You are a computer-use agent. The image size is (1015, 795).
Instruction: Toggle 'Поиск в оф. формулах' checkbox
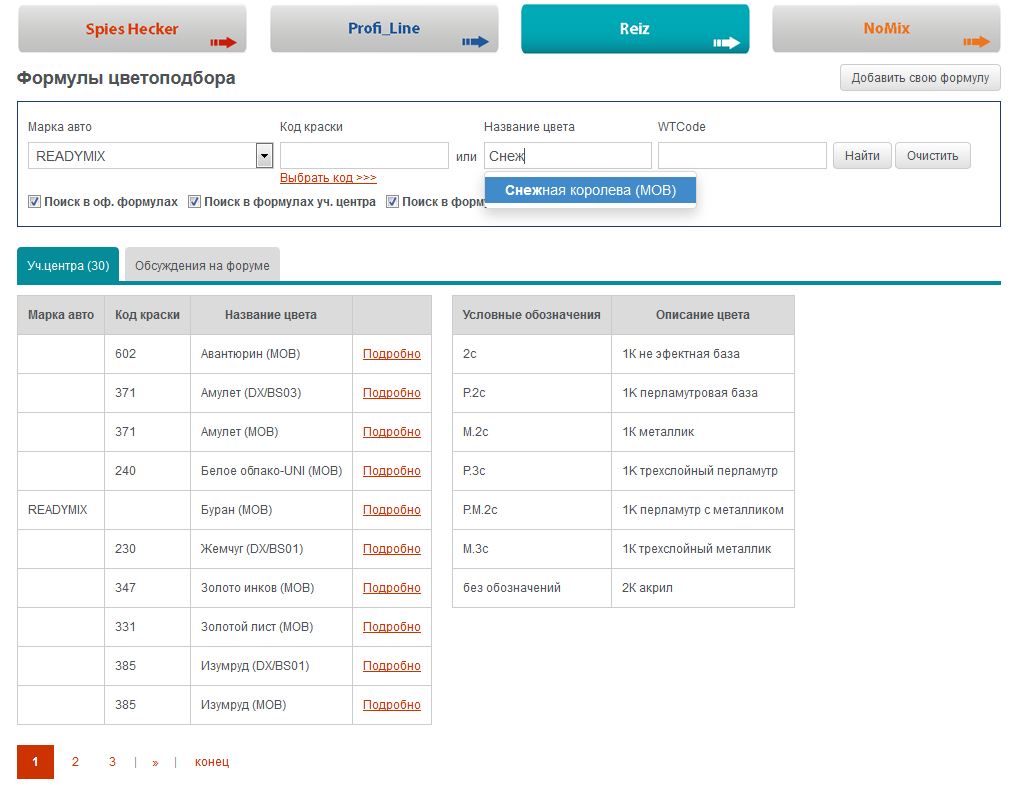34,202
